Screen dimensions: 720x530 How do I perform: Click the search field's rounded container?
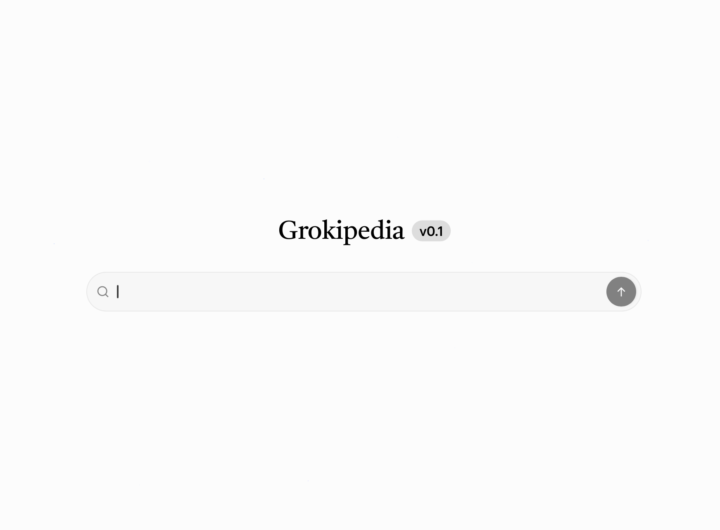click(364, 292)
